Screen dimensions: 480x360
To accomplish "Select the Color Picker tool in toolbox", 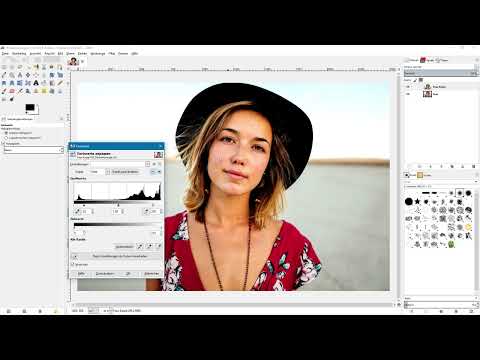I will [4, 75].
